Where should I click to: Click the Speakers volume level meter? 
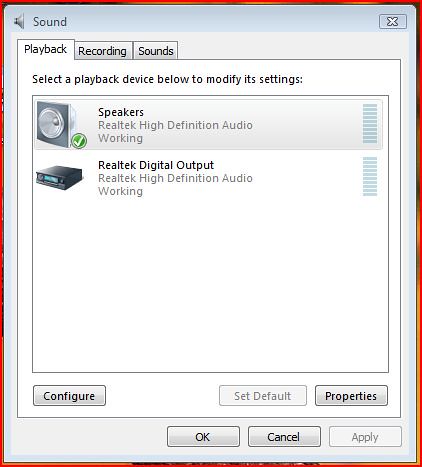pyautogui.click(x=370, y=123)
